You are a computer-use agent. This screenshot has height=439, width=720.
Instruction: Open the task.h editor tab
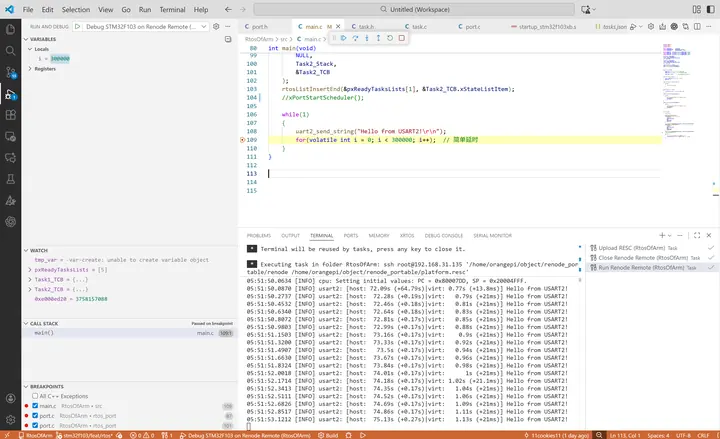coord(365,26)
